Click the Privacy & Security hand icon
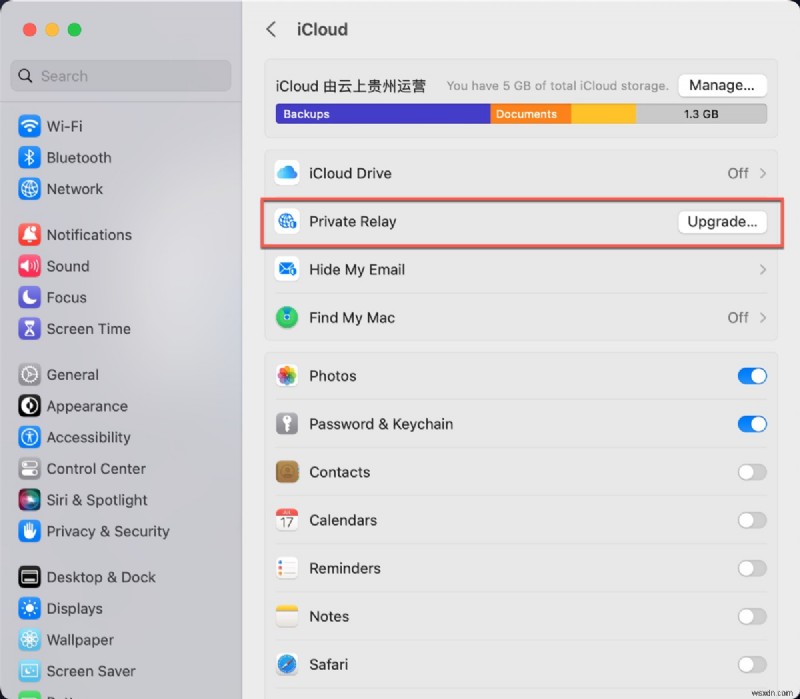 pyautogui.click(x=29, y=531)
